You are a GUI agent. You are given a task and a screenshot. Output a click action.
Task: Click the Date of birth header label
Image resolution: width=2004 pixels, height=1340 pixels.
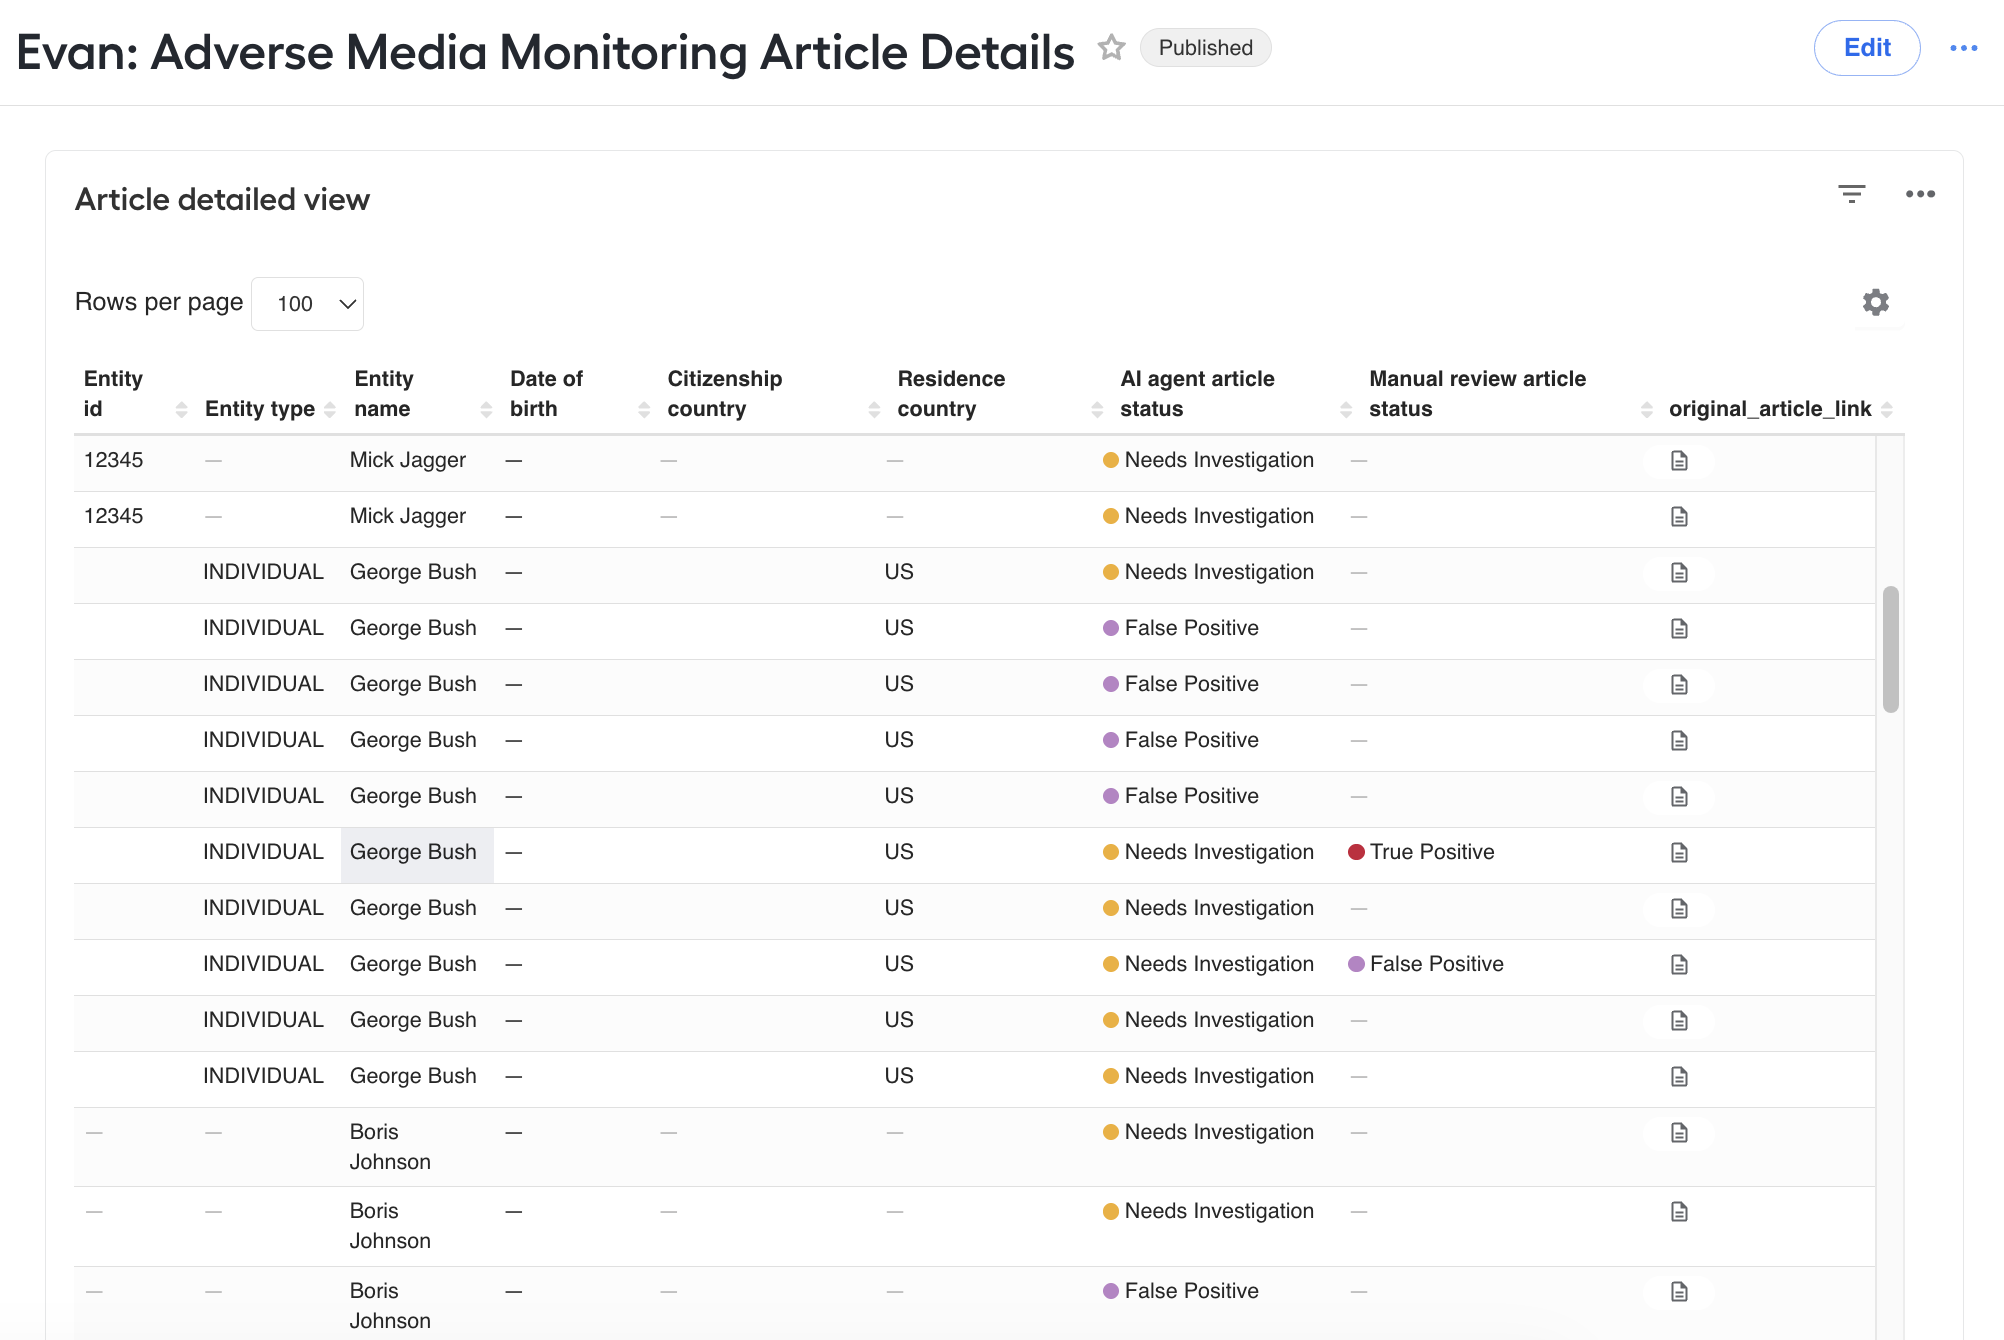[546, 394]
